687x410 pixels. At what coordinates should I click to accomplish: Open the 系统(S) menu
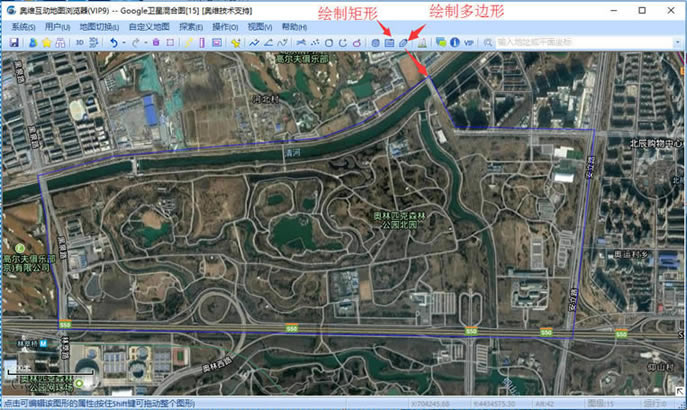(23, 27)
